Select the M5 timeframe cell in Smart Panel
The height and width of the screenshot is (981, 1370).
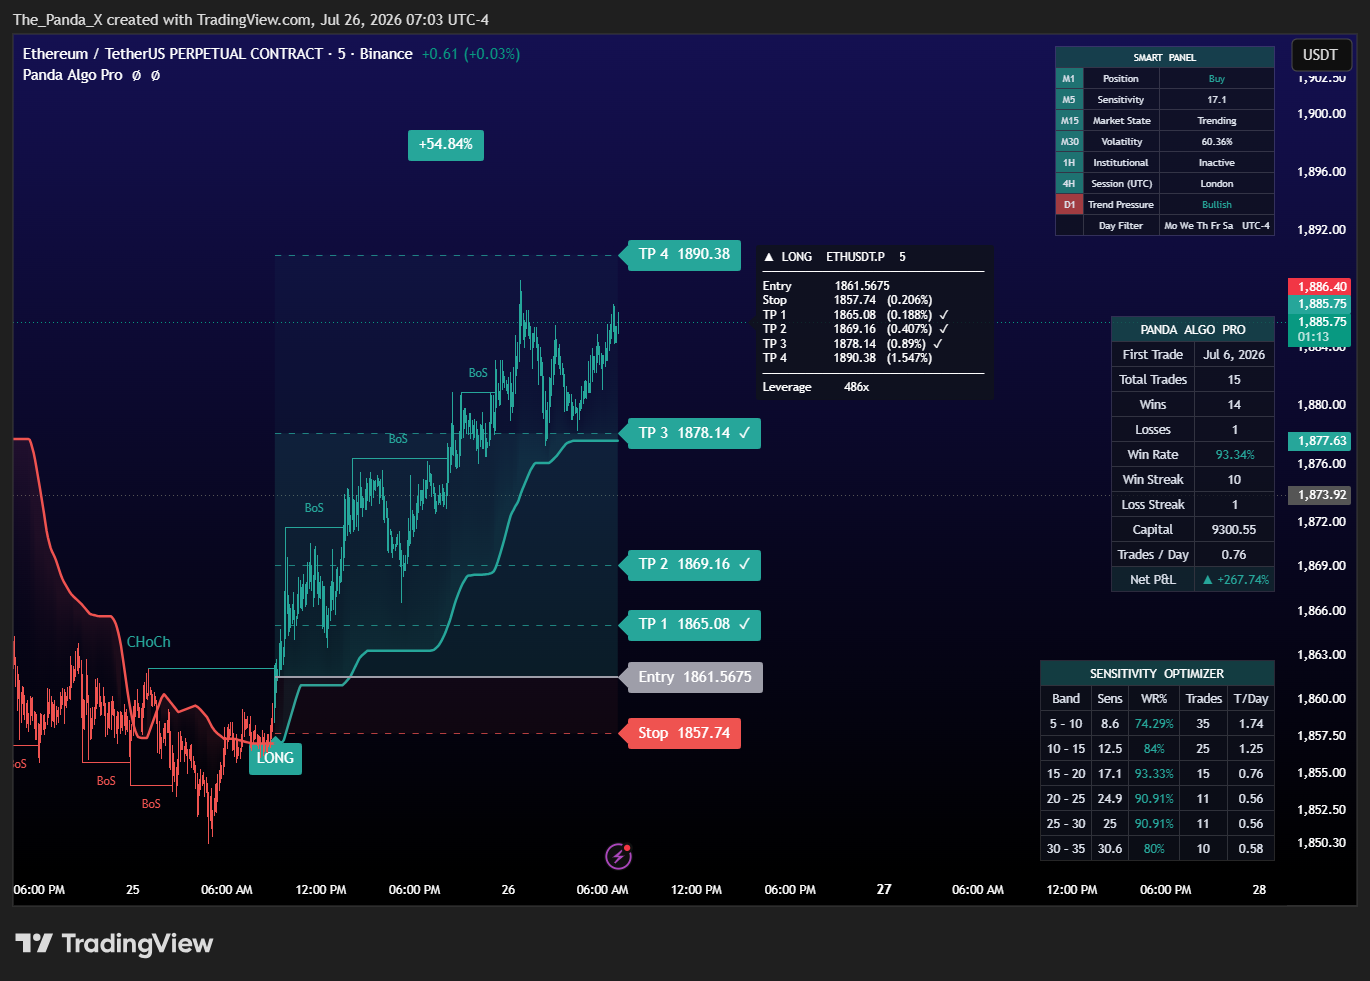[1069, 100]
